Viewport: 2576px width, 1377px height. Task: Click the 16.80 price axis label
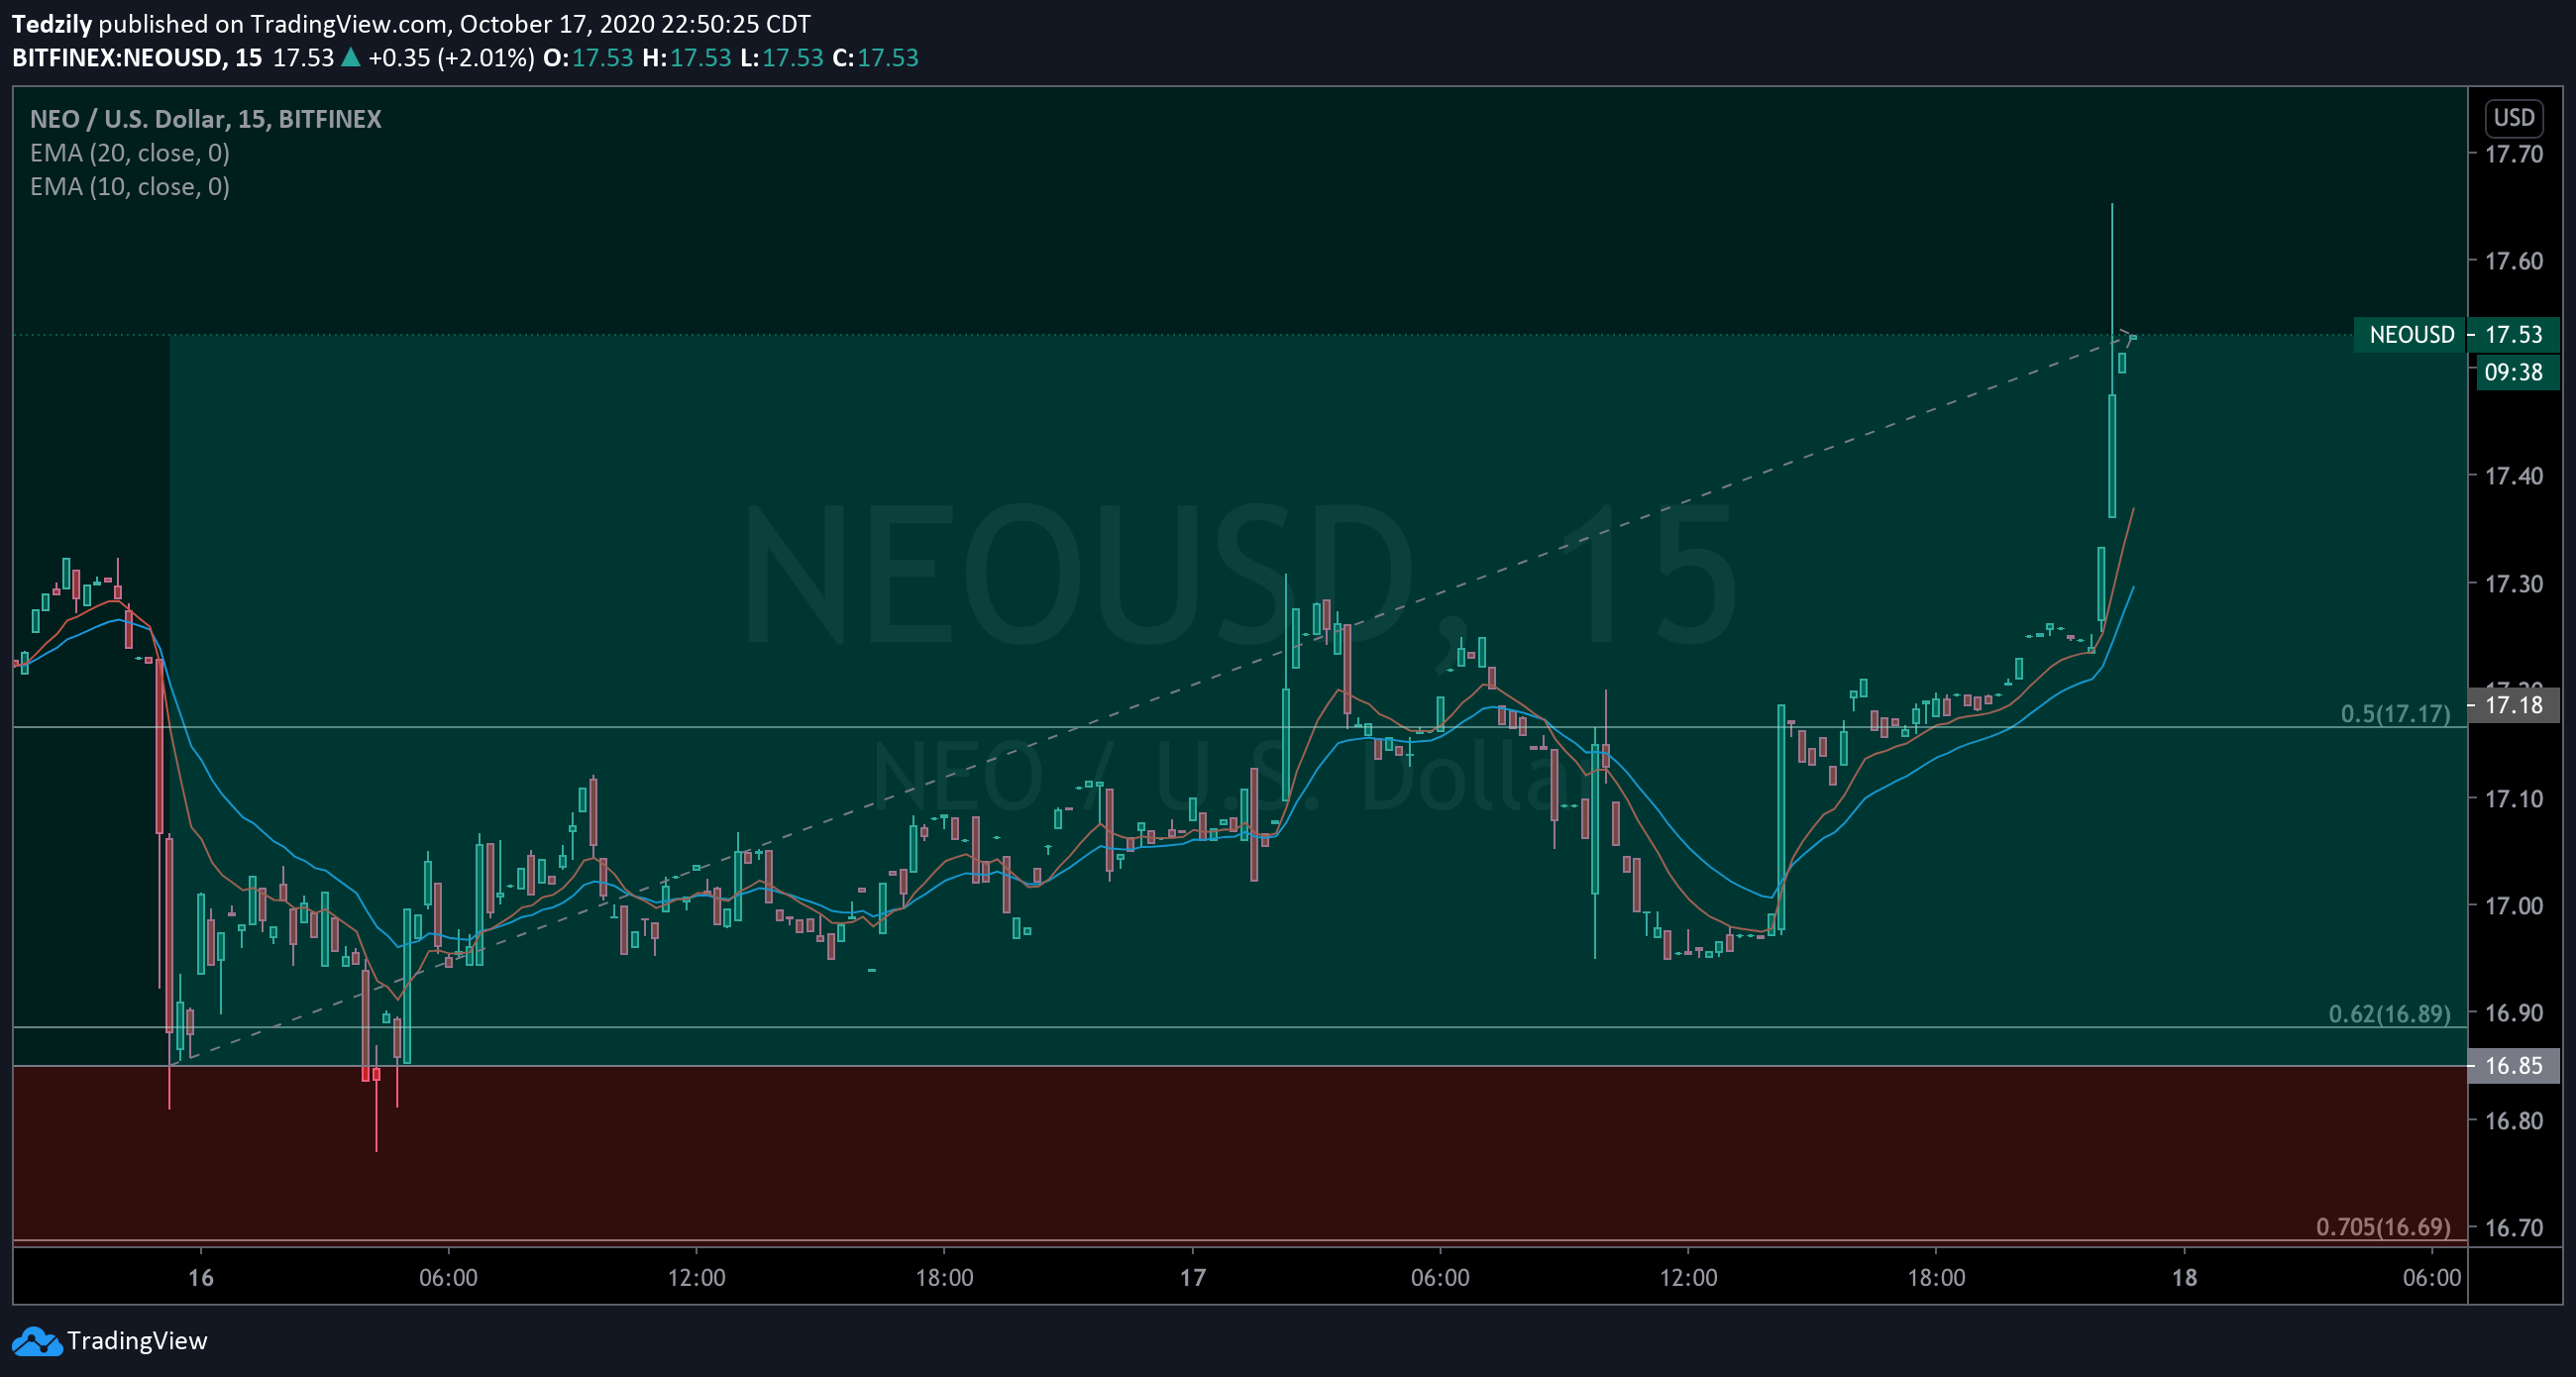(2514, 1121)
